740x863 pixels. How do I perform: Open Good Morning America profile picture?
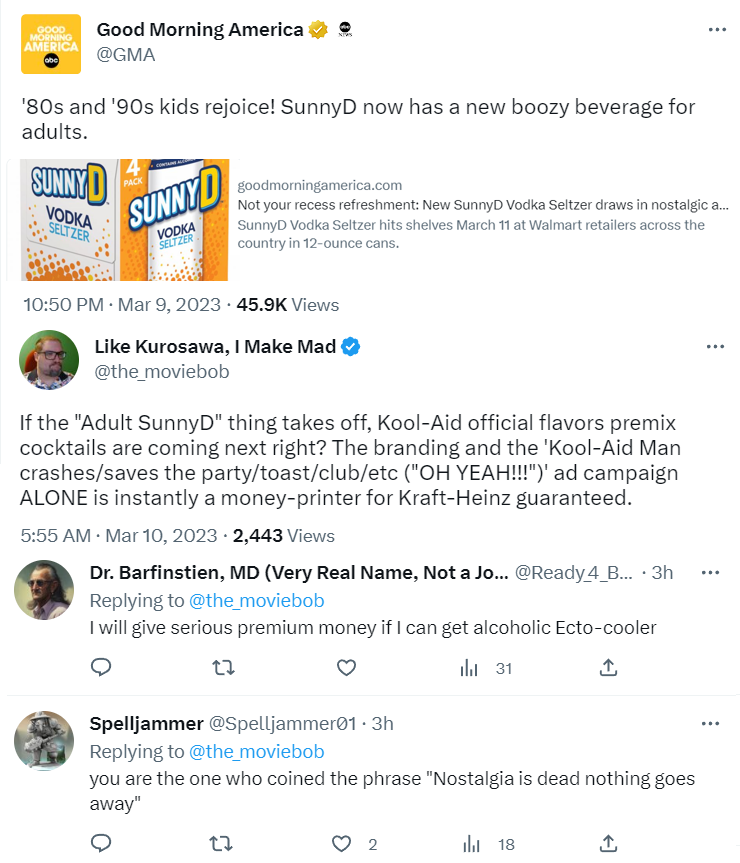tap(51, 44)
